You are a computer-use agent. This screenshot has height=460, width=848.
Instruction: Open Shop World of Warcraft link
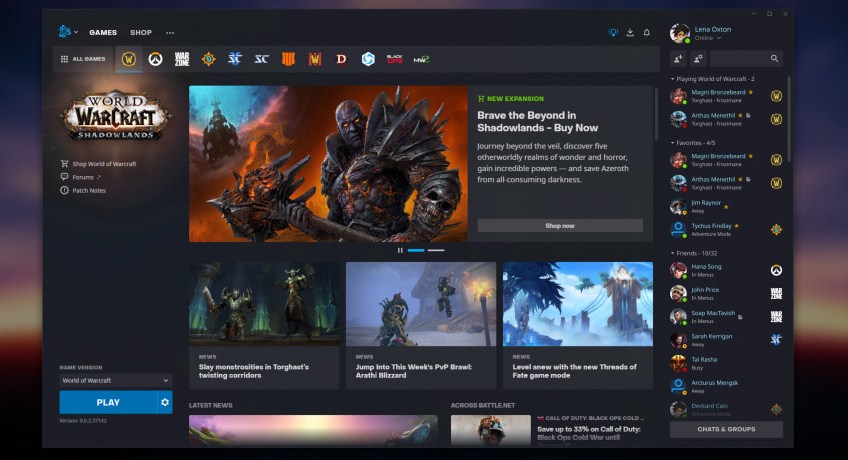point(98,164)
